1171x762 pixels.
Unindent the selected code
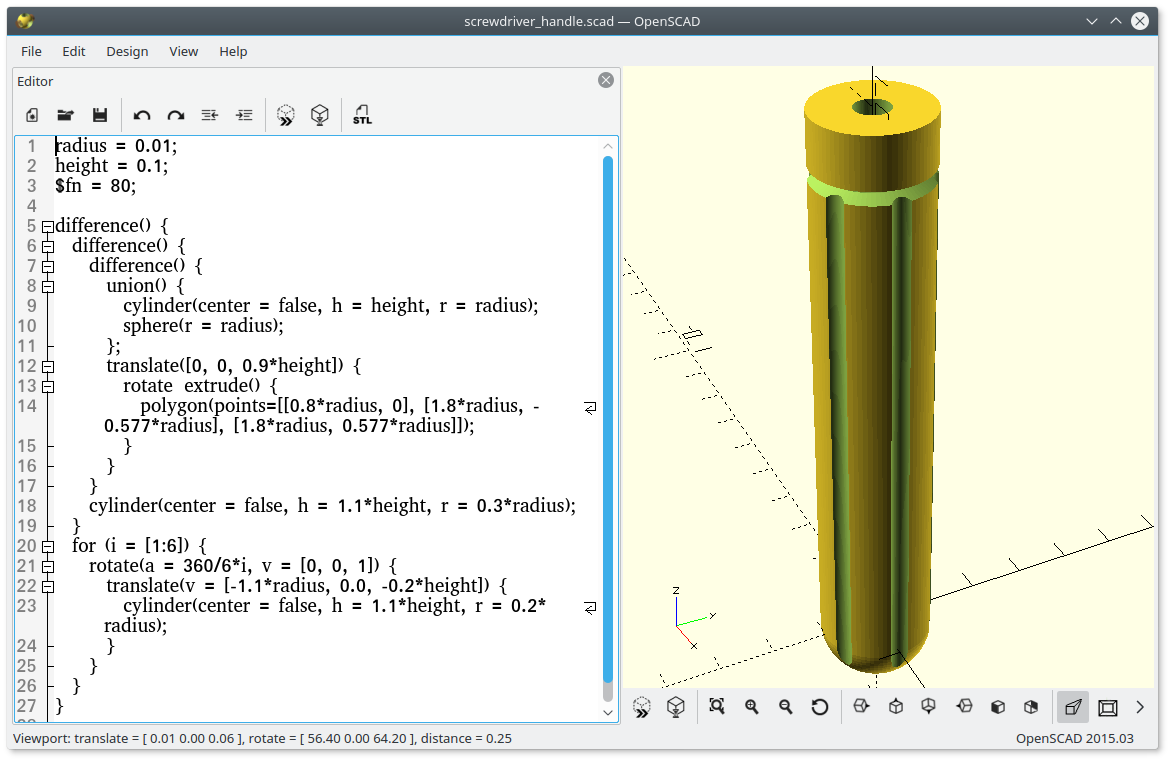pyautogui.click(x=210, y=115)
